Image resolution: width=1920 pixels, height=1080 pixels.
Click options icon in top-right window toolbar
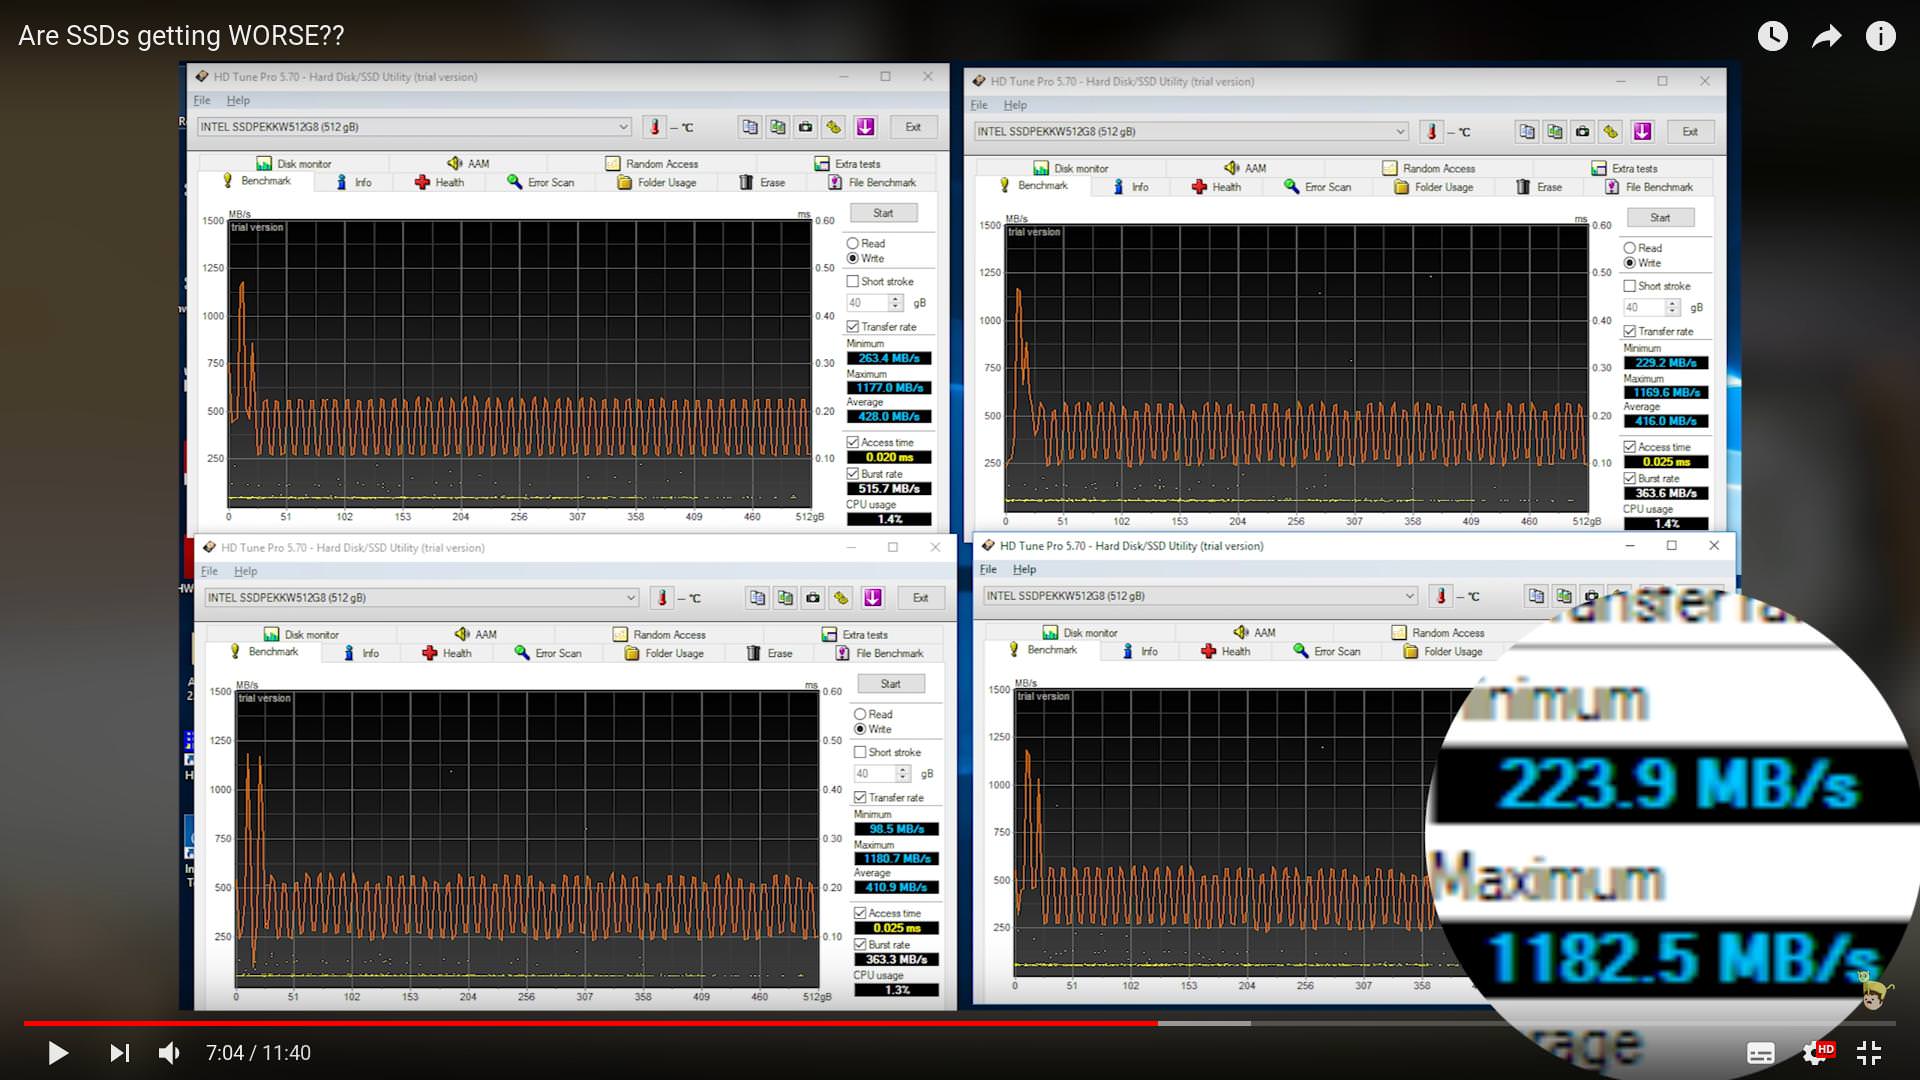click(x=1611, y=131)
